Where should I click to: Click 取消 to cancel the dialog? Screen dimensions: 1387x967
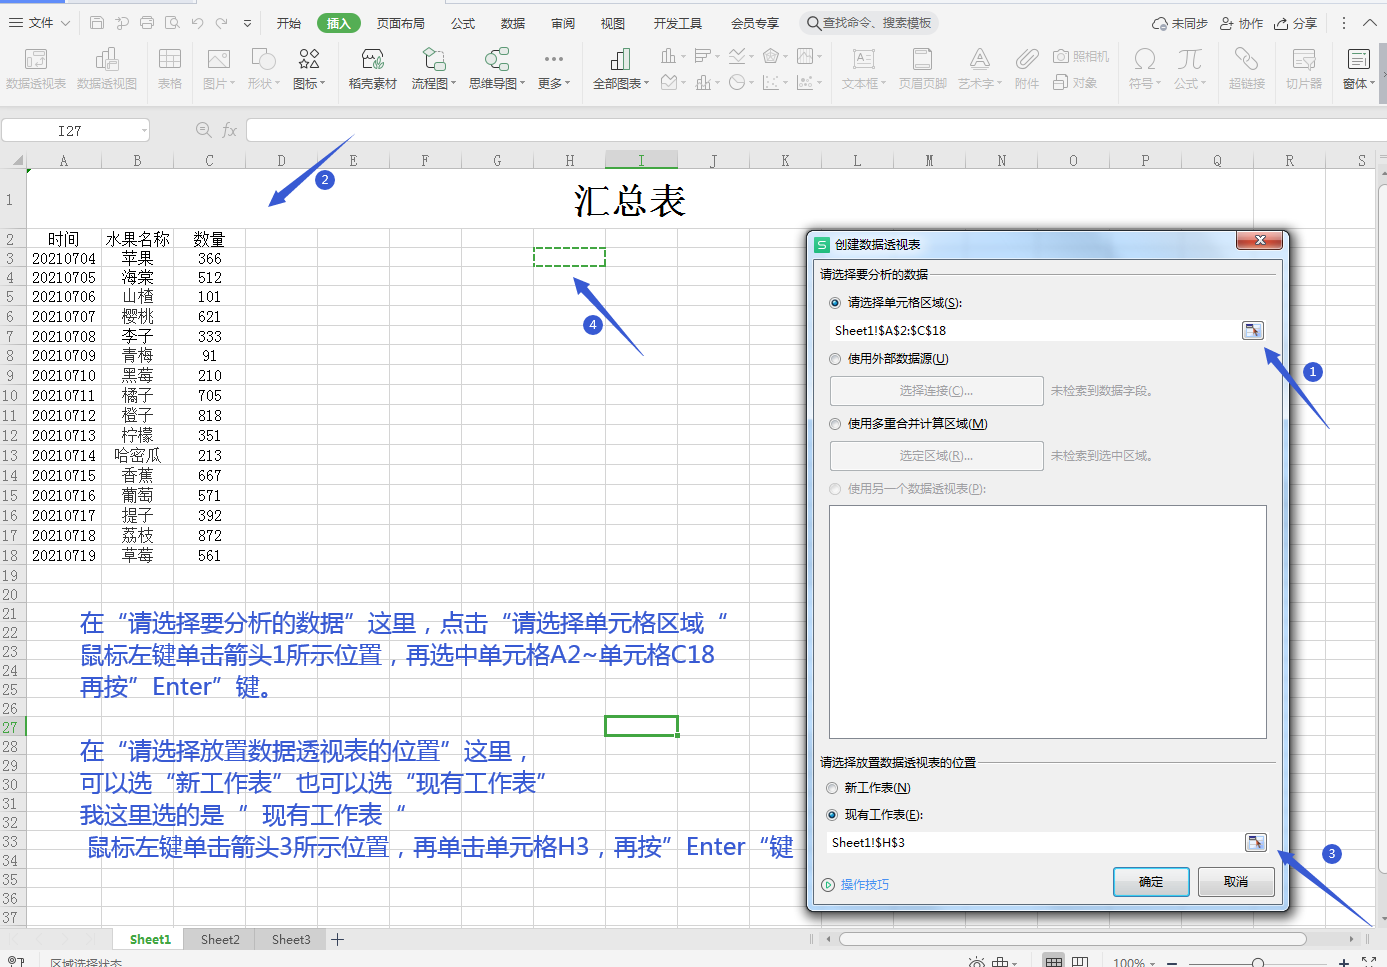(x=1236, y=882)
